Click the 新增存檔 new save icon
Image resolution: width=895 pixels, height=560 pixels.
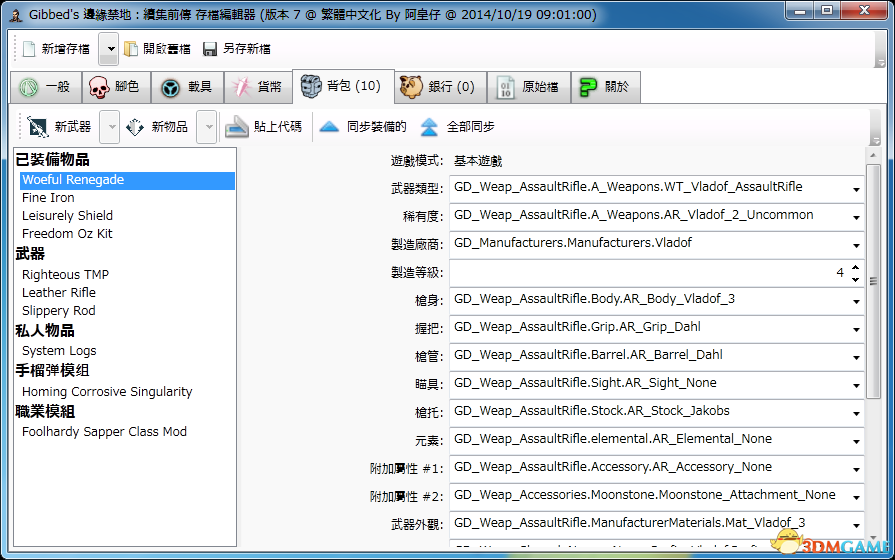[x=29, y=49]
